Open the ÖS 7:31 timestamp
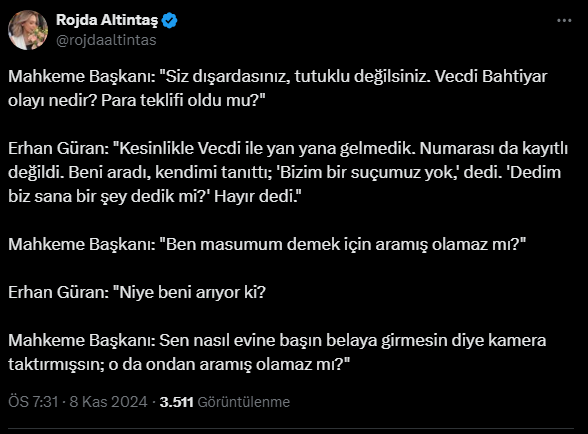The image size is (588, 434). [x=33, y=402]
